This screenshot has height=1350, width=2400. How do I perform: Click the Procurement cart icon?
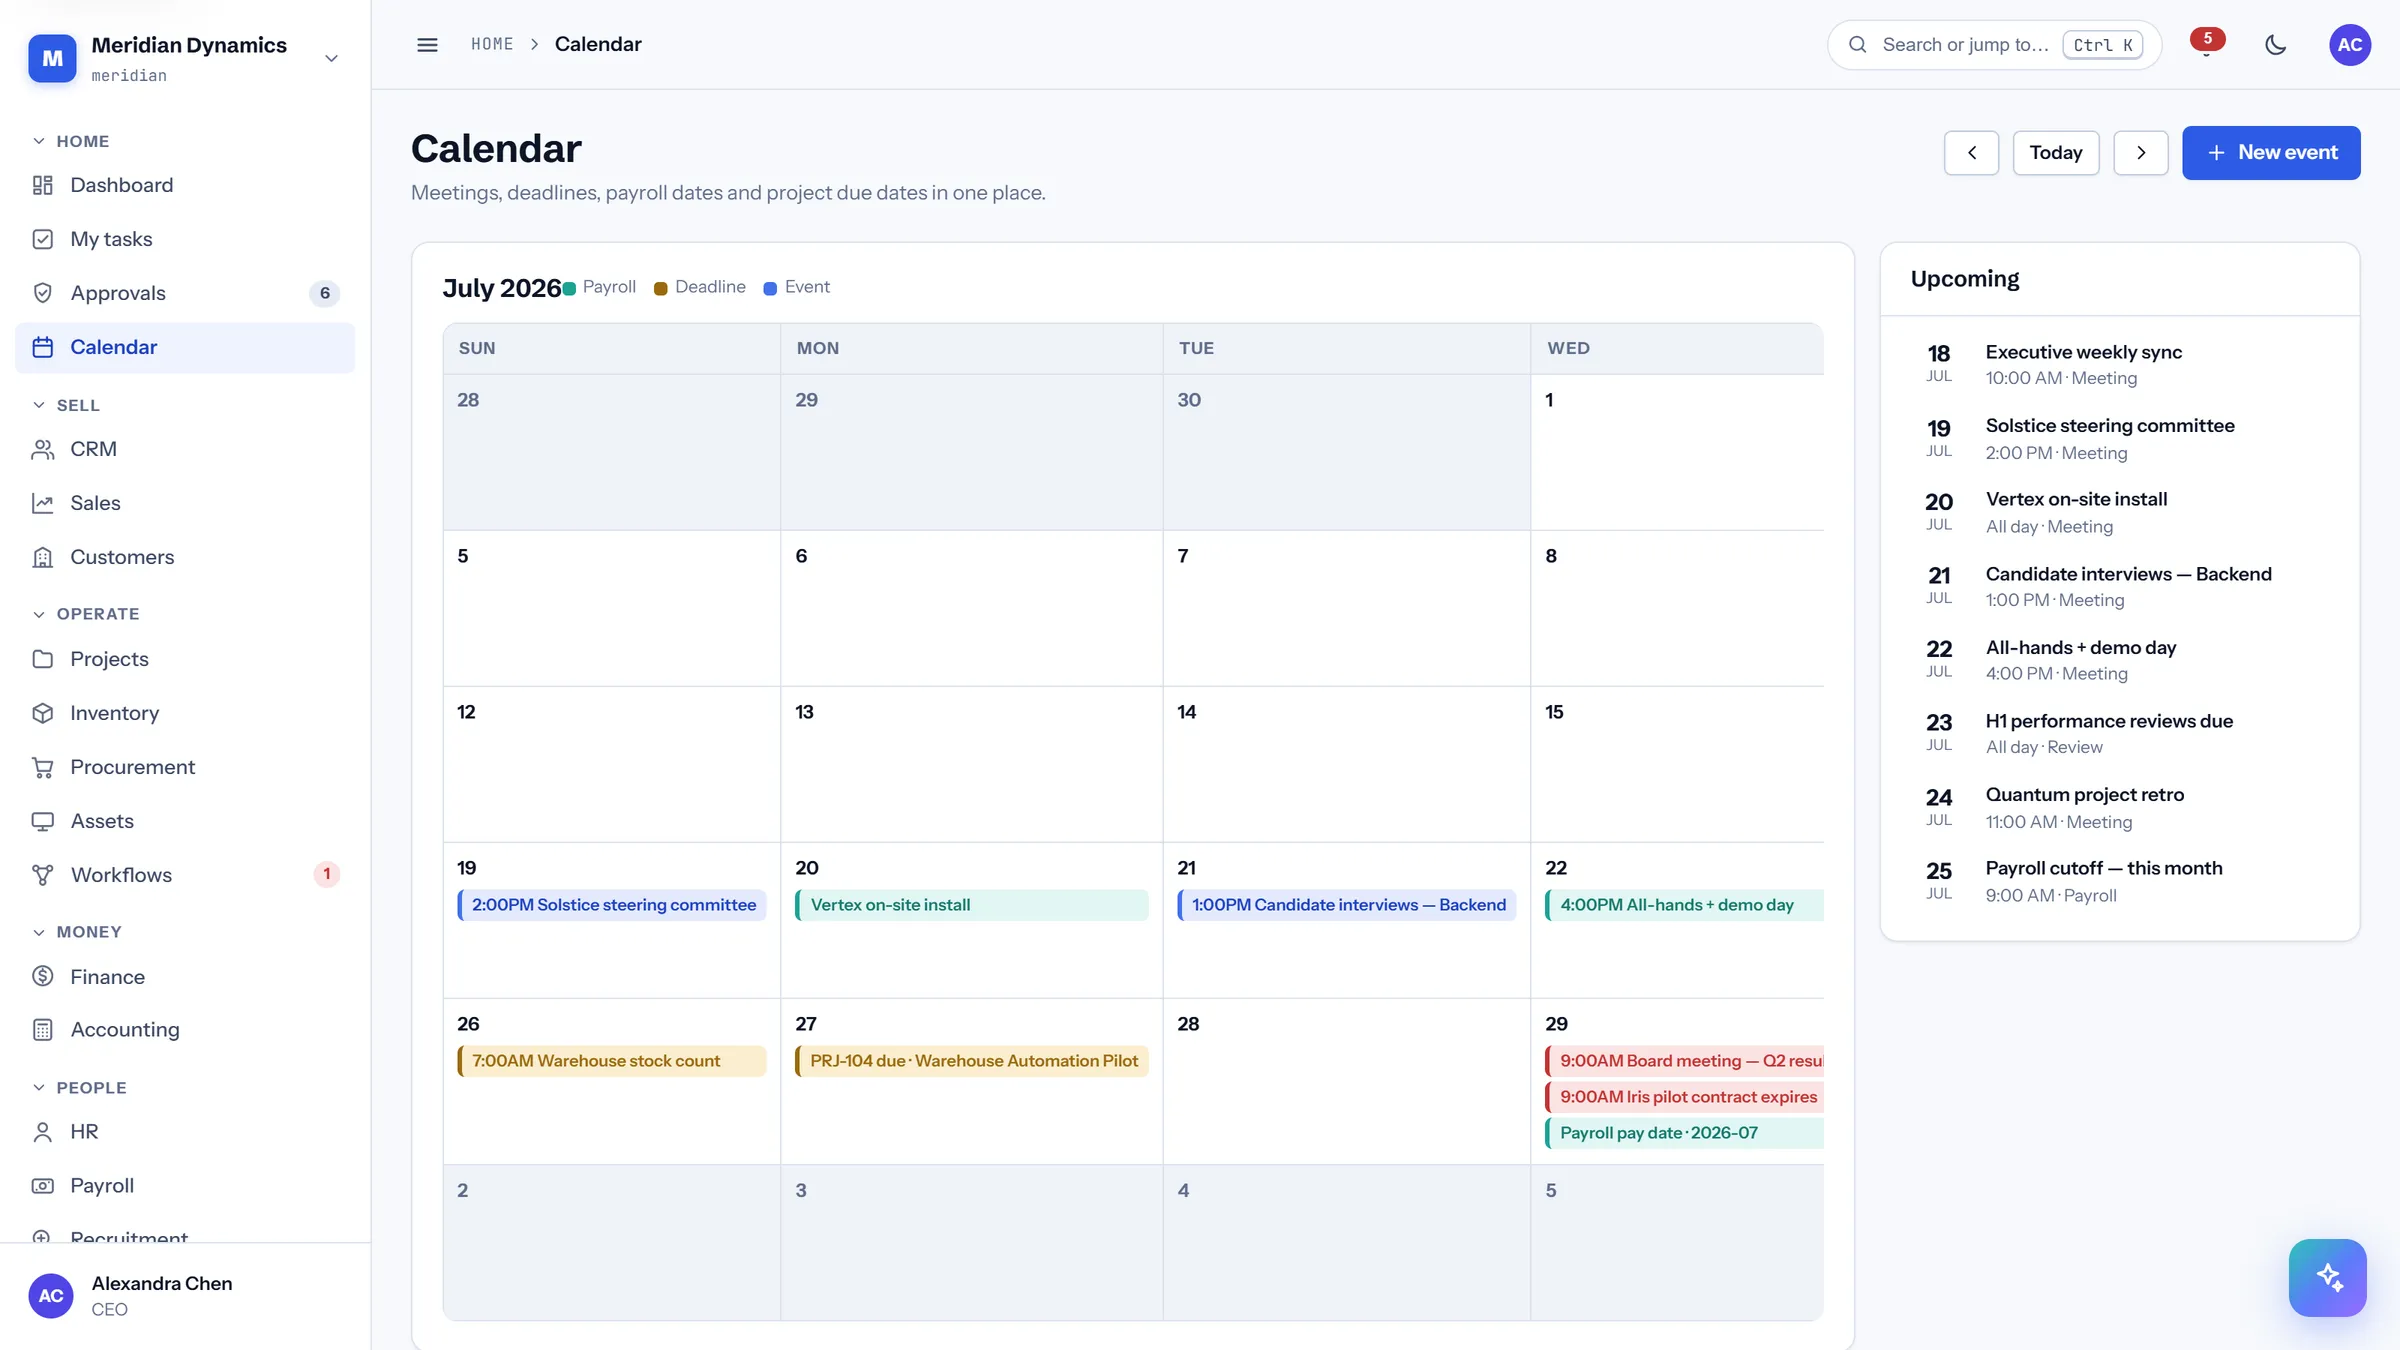pyautogui.click(x=42, y=767)
